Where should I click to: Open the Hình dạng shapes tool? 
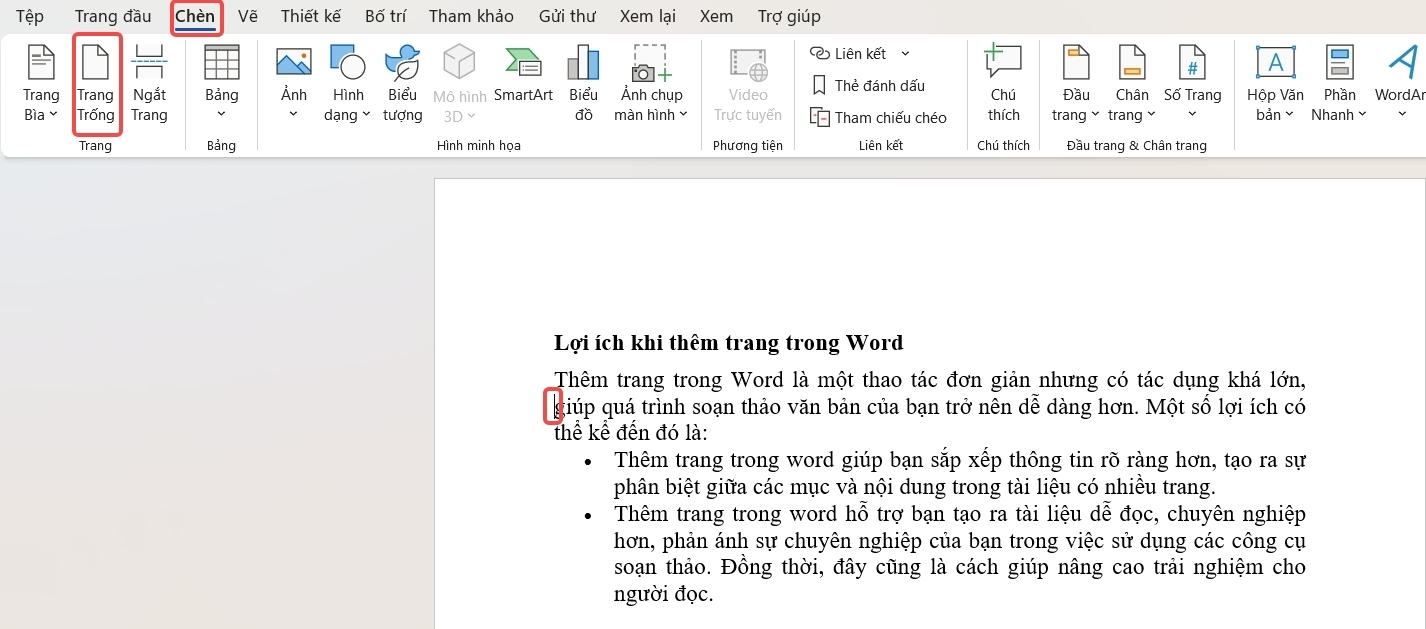347,84
